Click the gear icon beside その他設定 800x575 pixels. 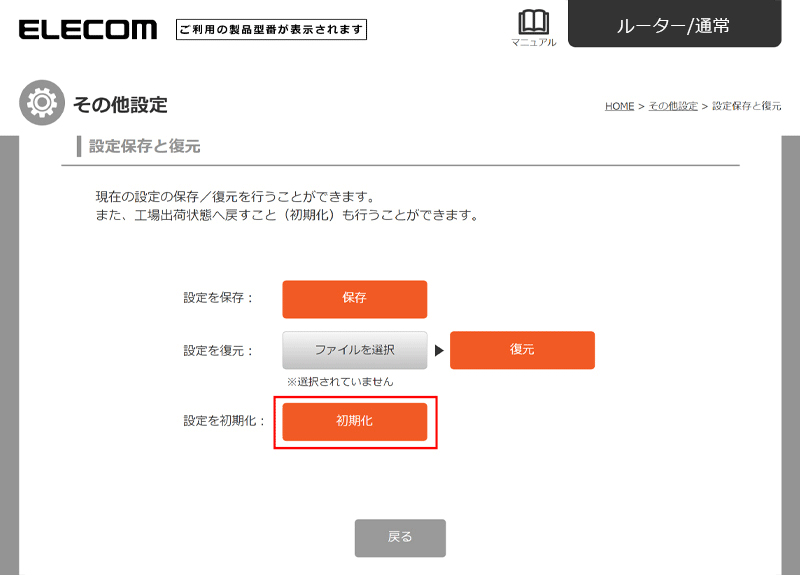42,104
